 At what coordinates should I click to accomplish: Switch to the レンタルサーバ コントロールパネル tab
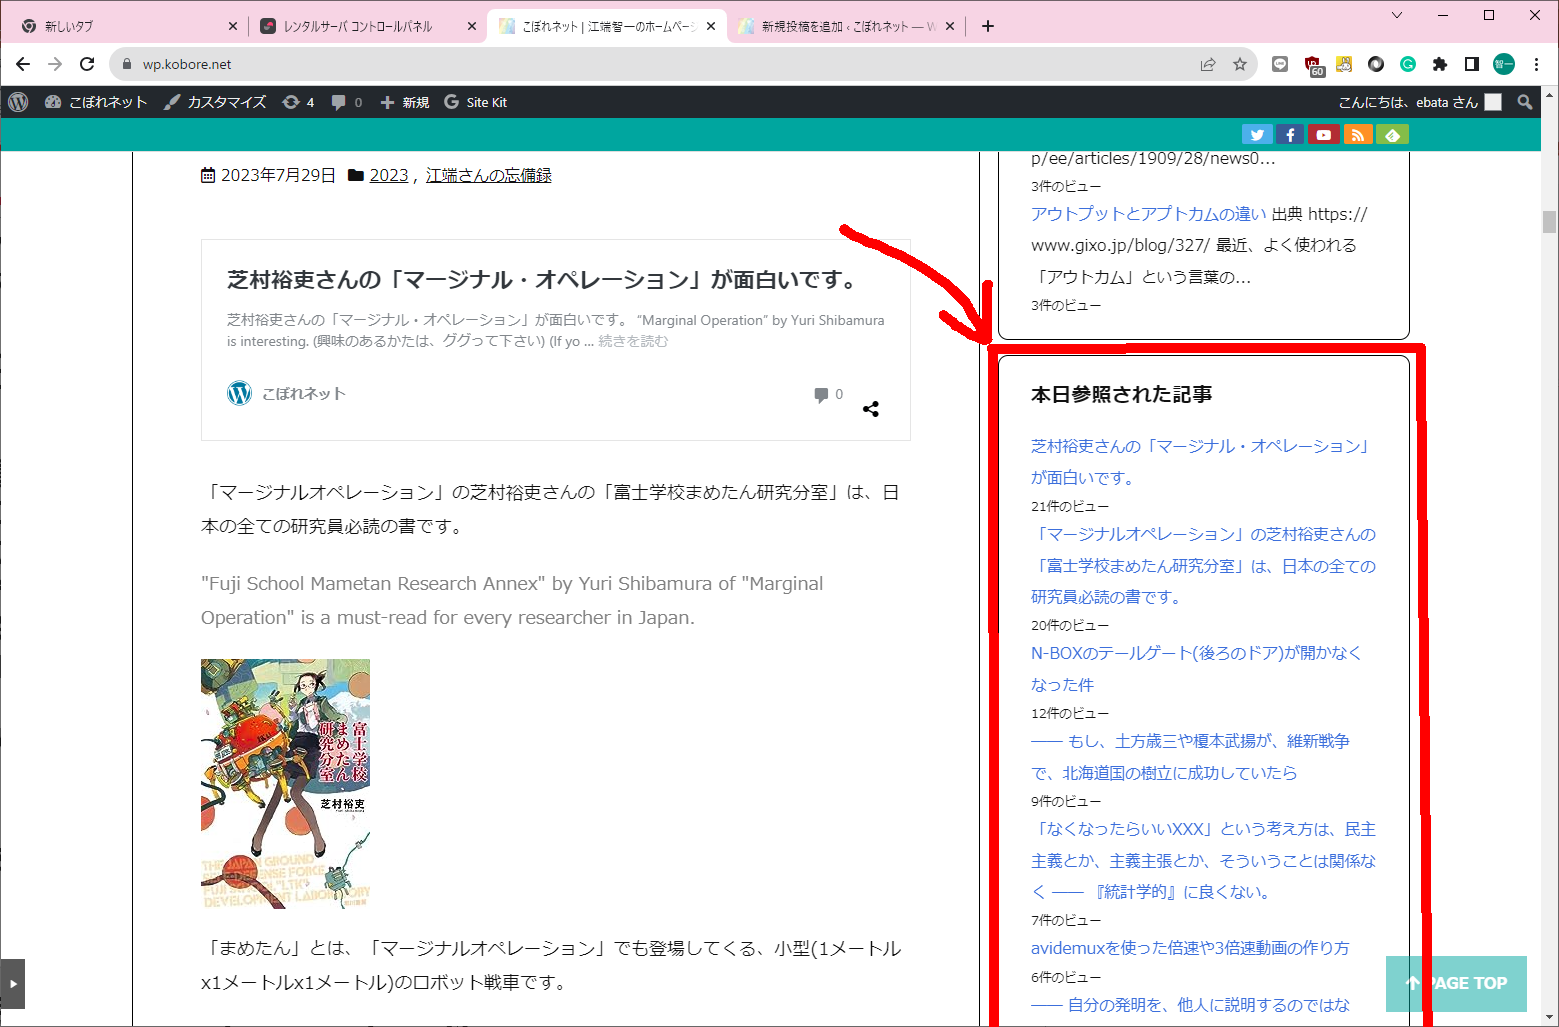(358, 27)
